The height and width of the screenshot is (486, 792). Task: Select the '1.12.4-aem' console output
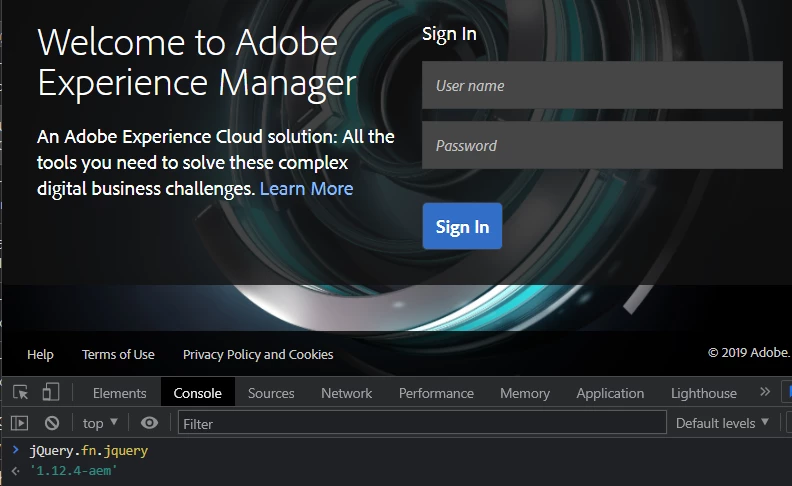pos(73,471)
